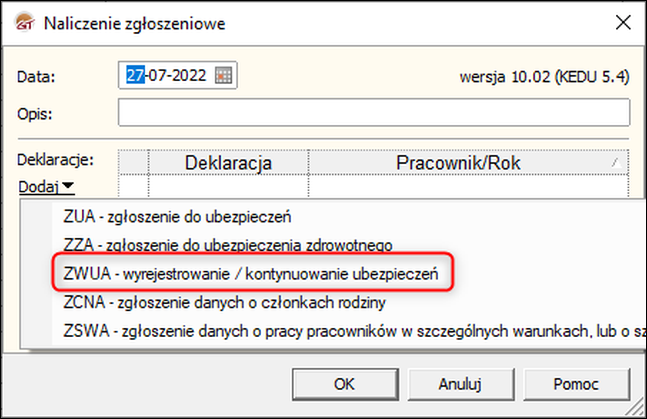Viewport: 647px width, 419px height.
Task: Click into the Opis text field
Action: click(x=374, y=112)
